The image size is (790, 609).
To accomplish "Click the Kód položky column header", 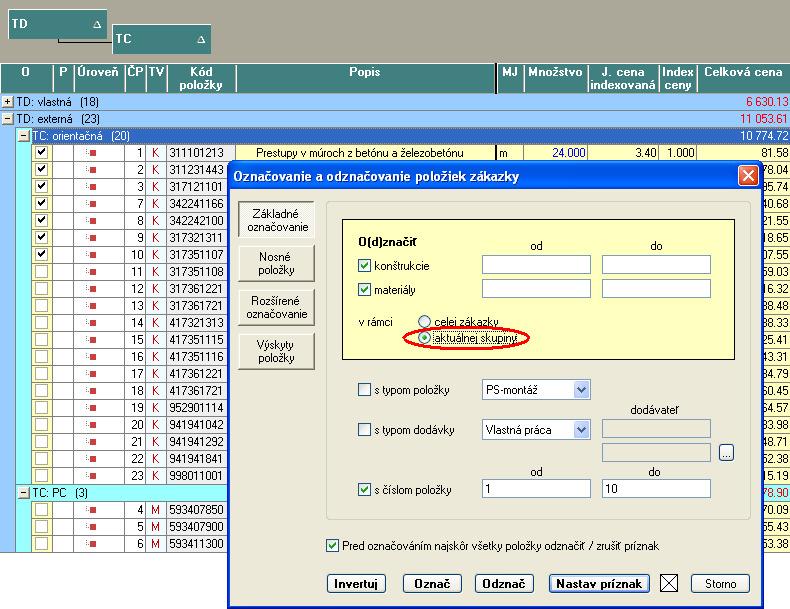I will click(201, 78).
